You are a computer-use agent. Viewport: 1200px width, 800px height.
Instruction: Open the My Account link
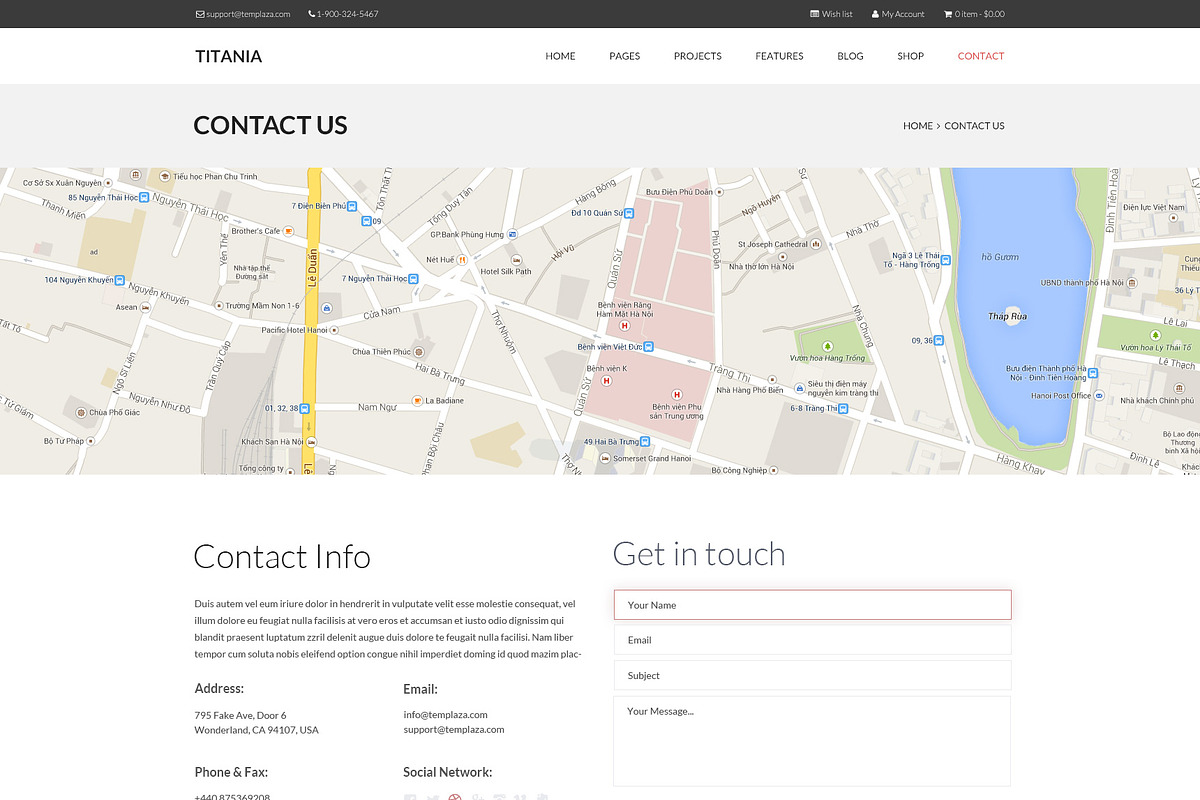click(903, 14)
